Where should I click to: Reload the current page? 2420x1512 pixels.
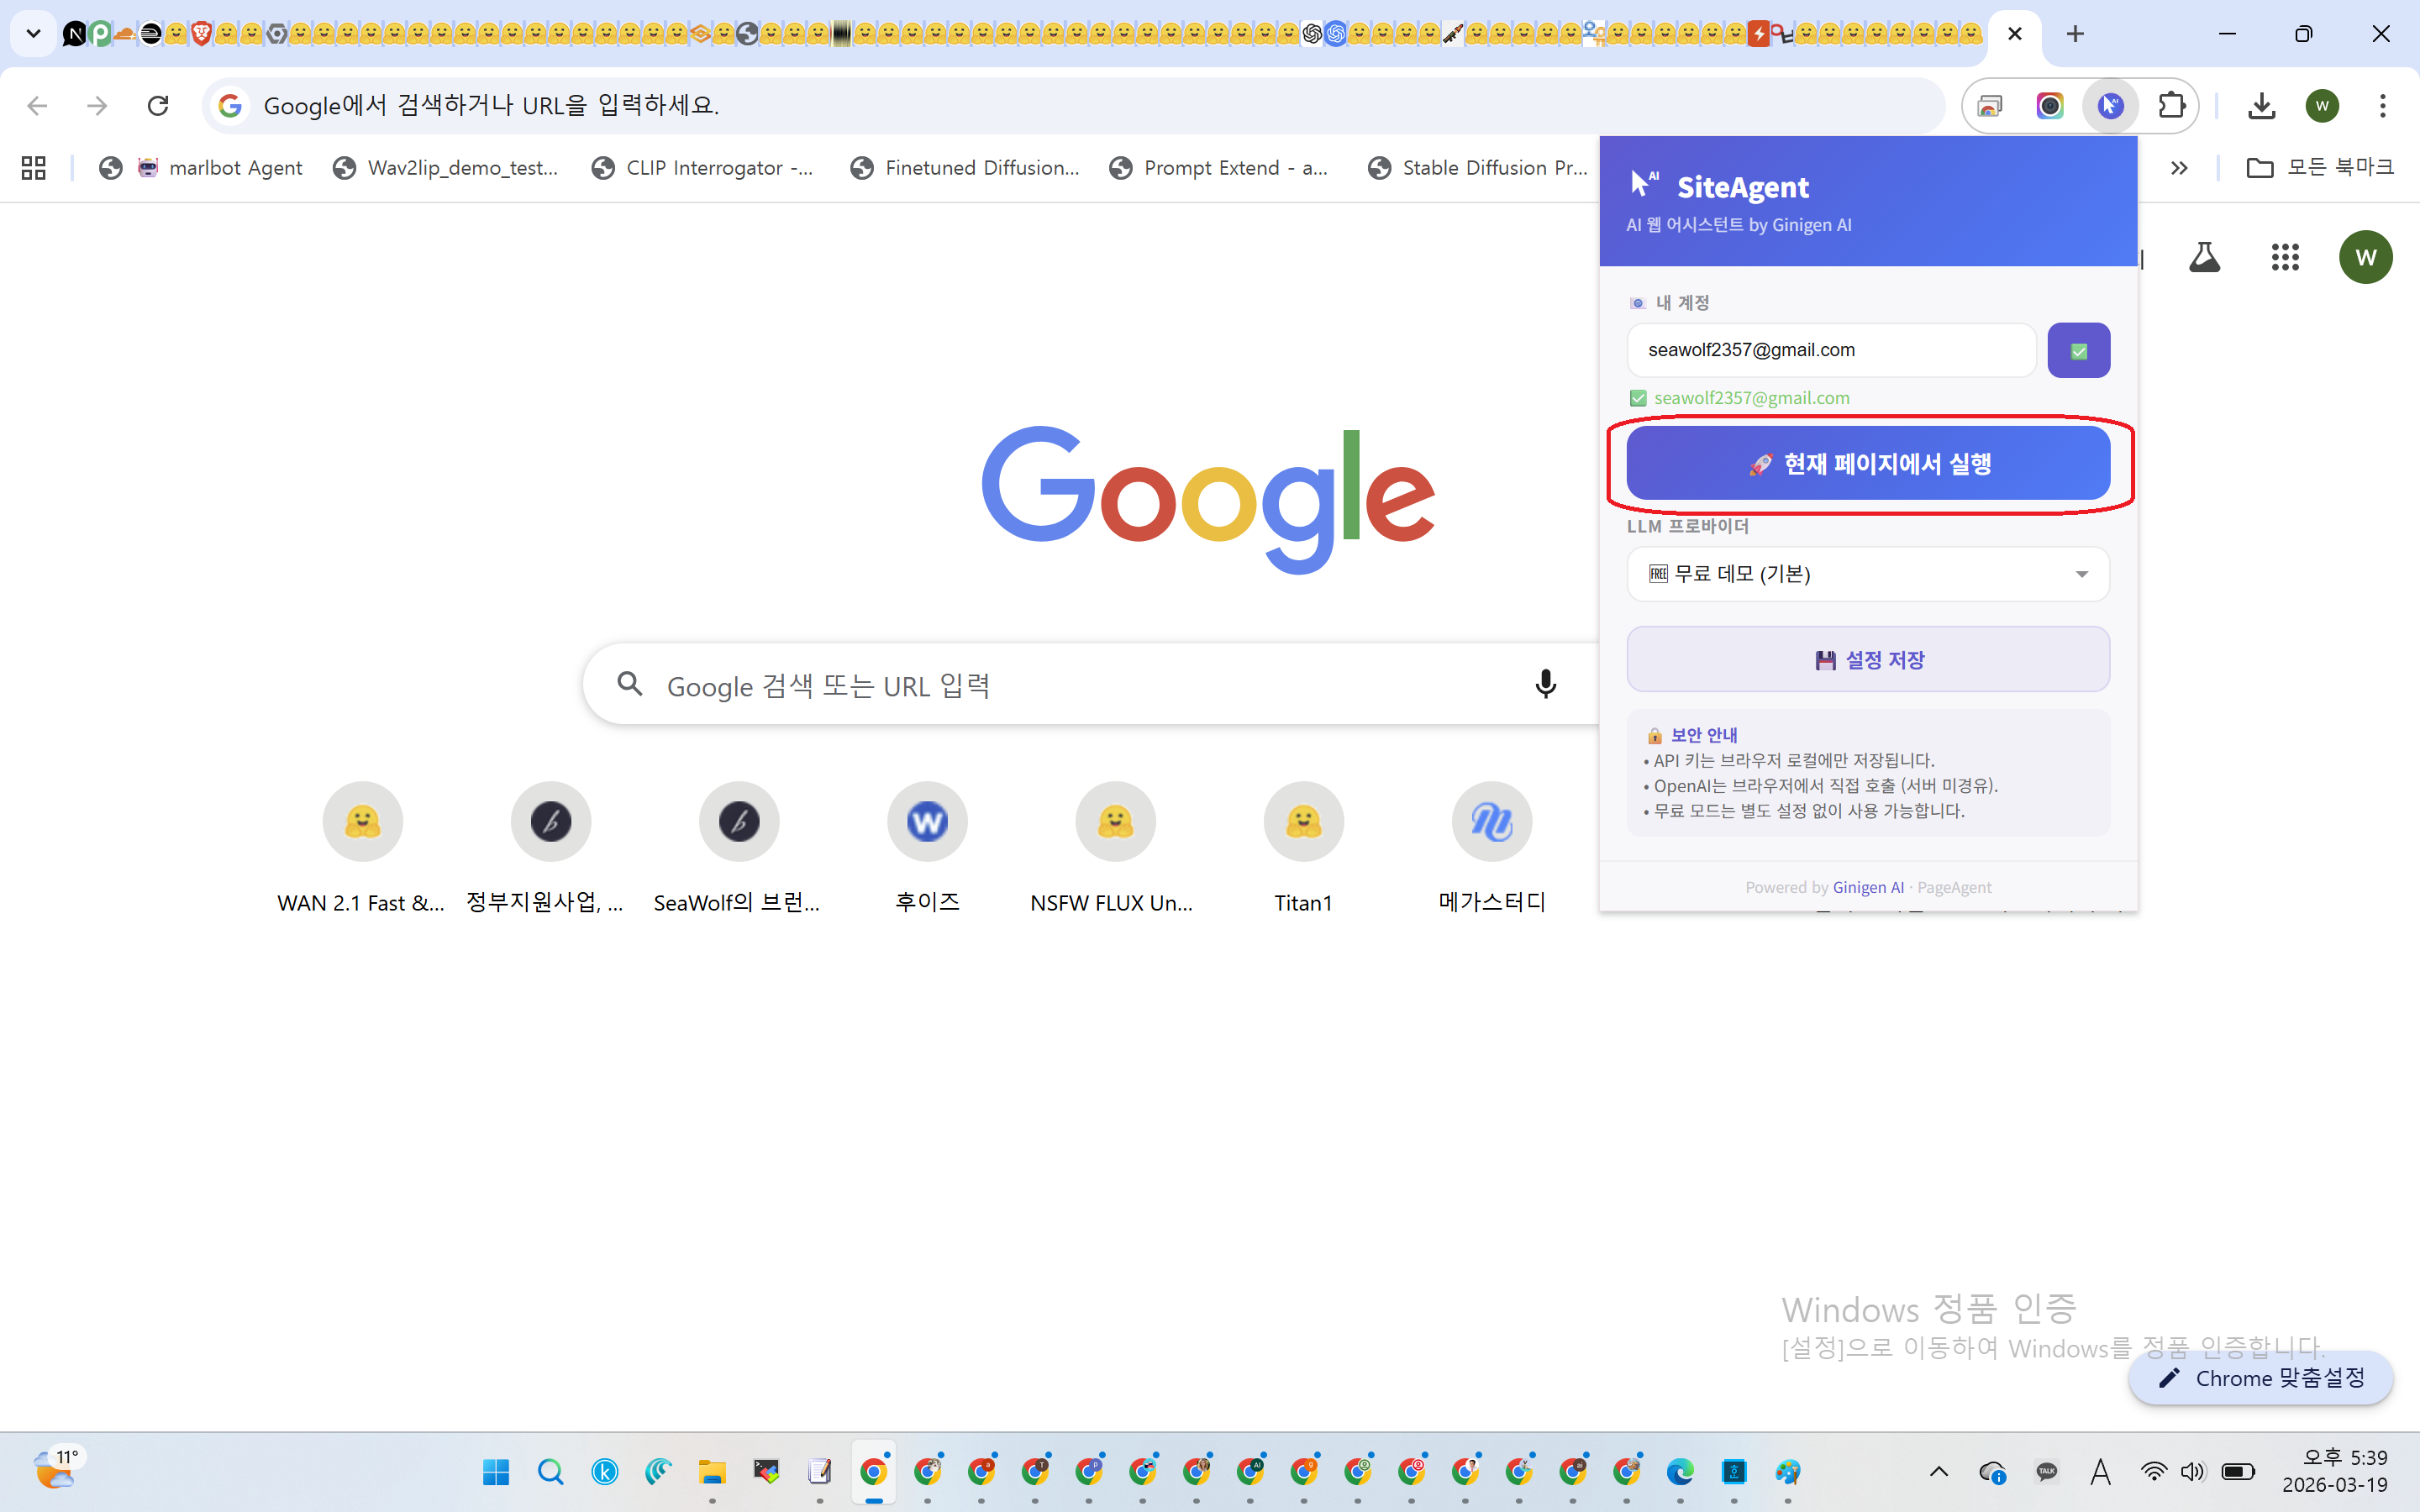[x=157, y=105]
